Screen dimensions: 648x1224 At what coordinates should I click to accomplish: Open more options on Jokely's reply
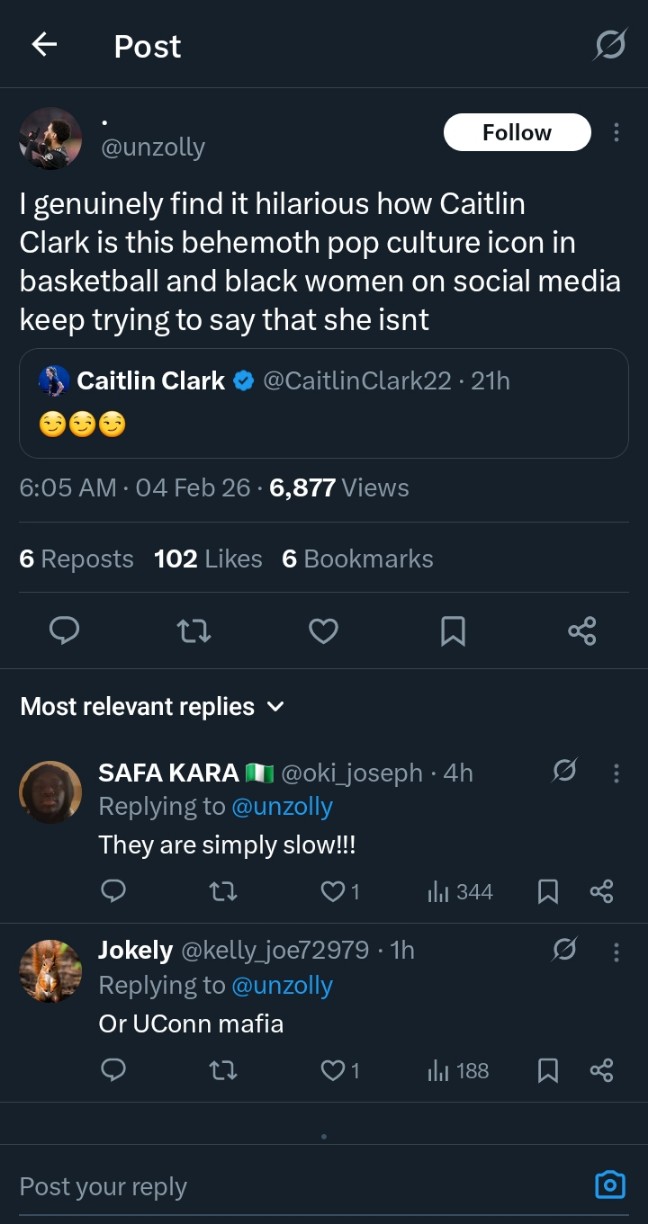tap(616, 951)
